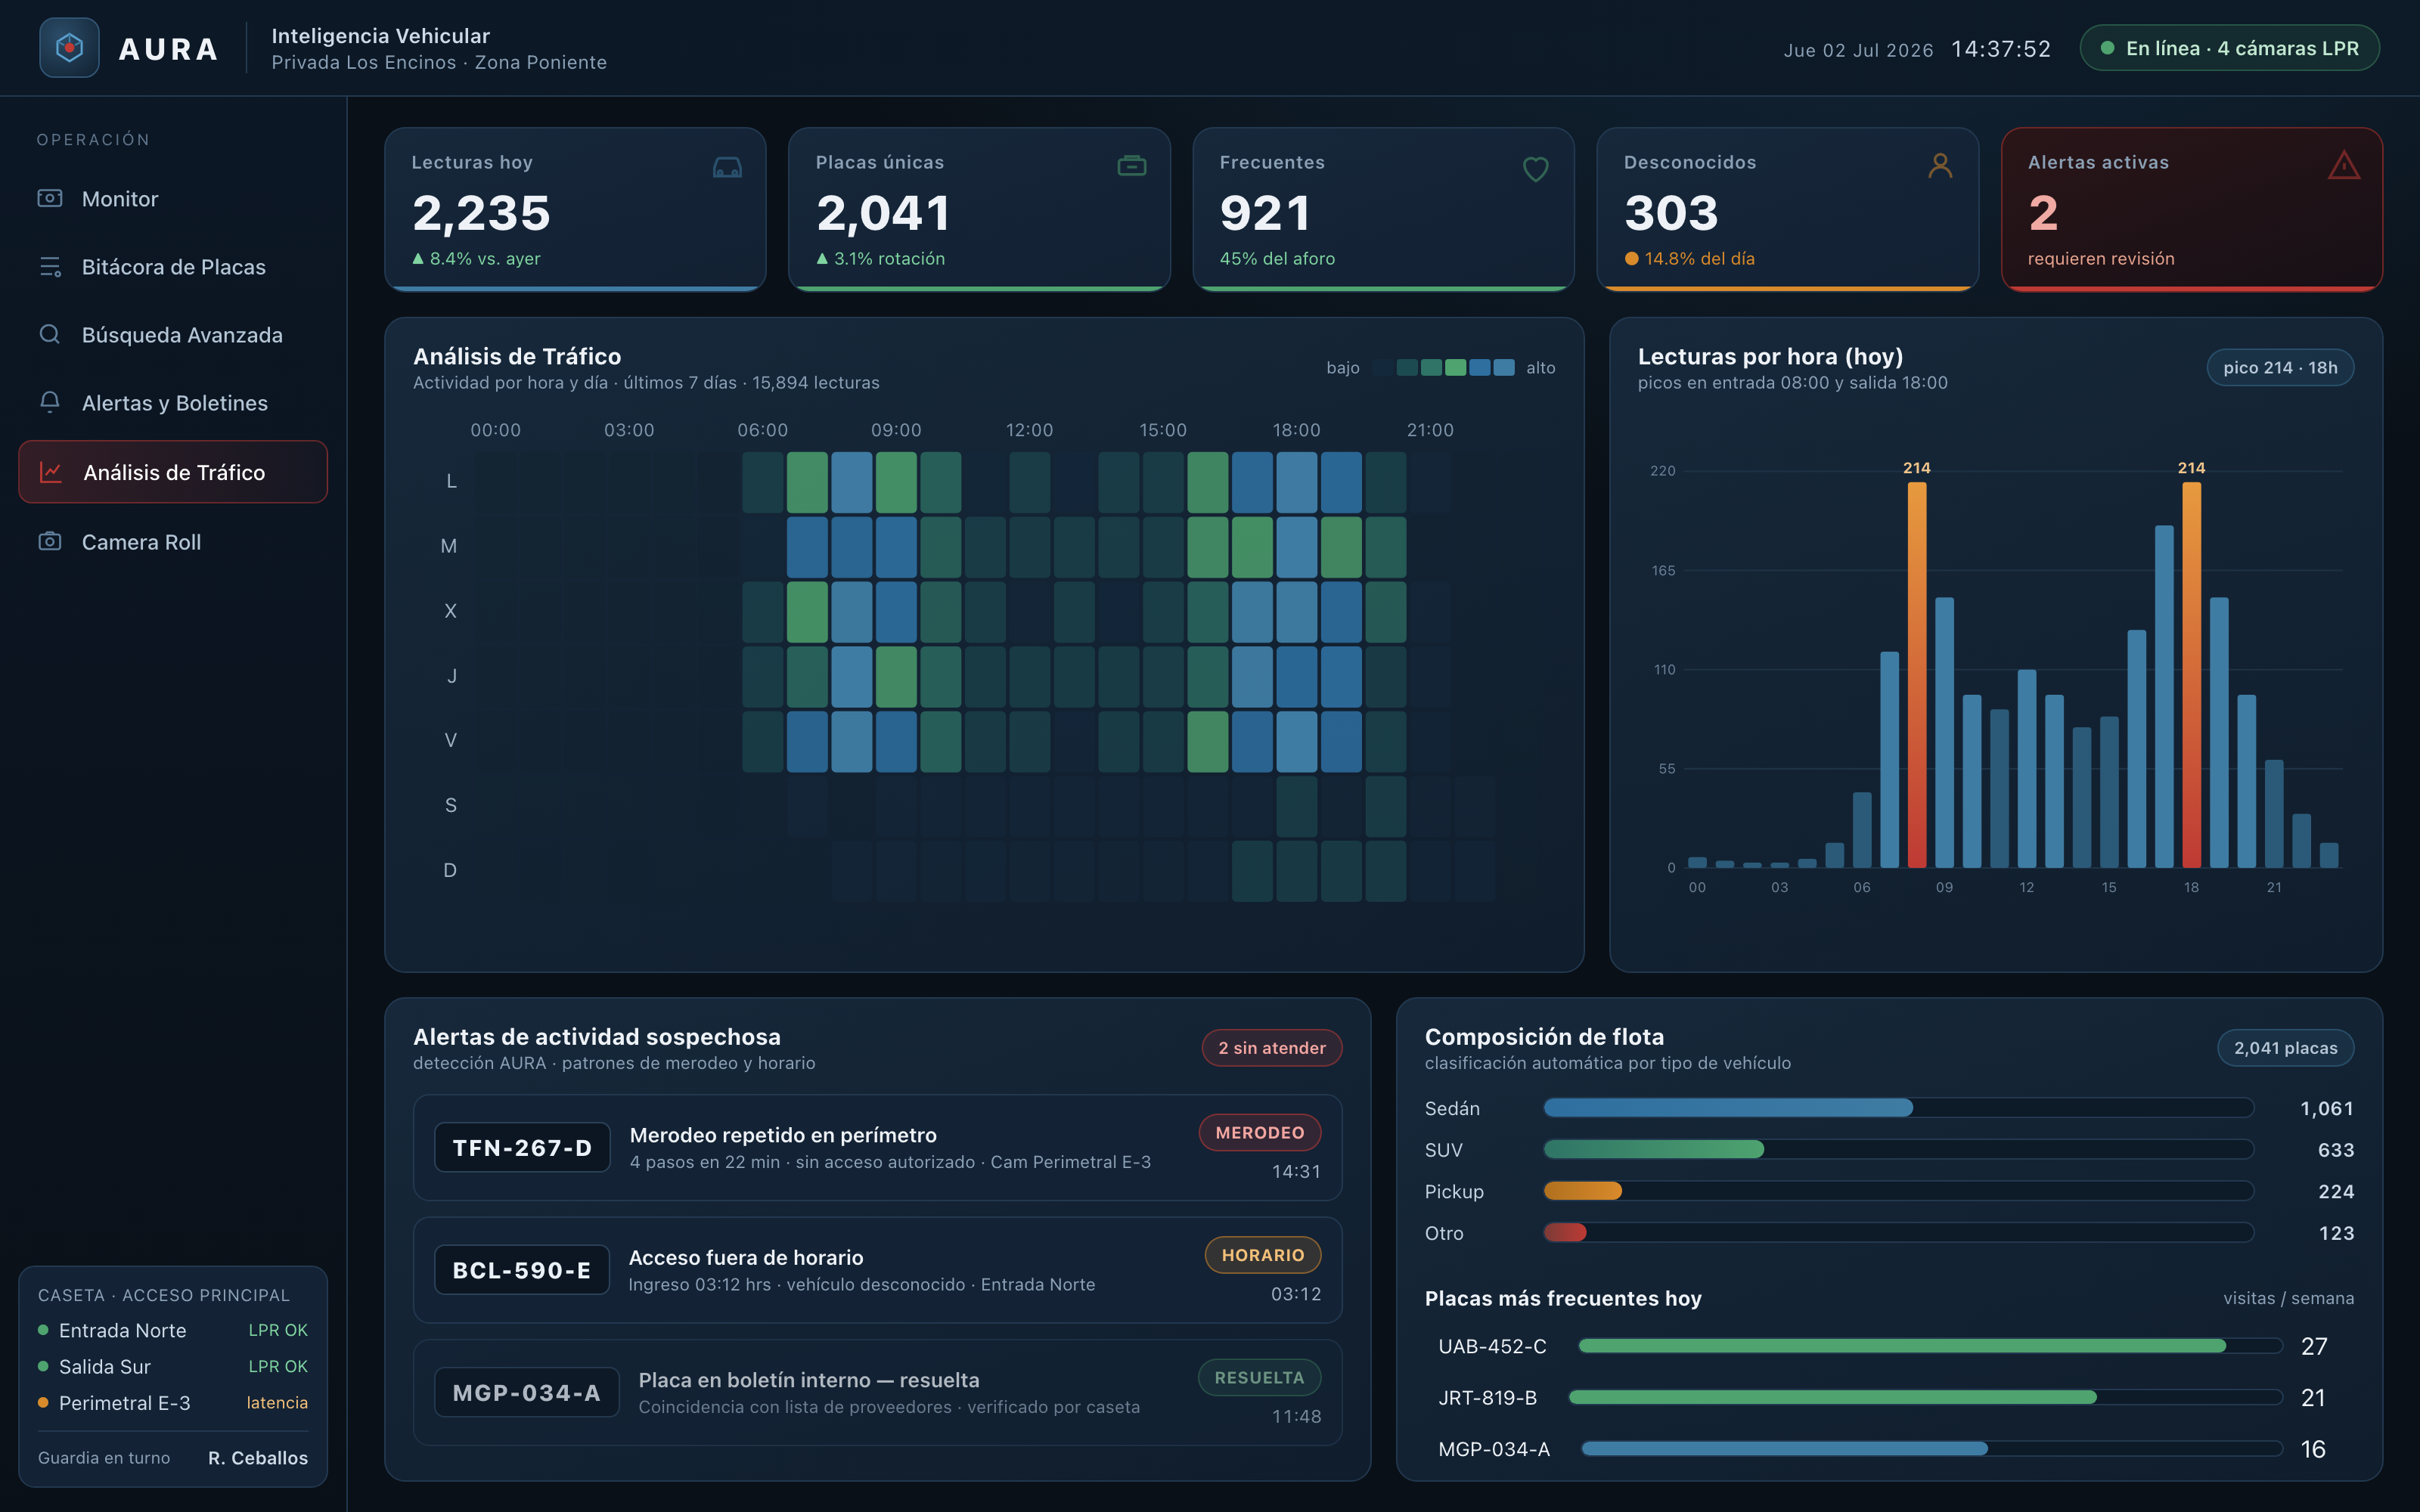The width and height of the screenshot is (2420, 1512).
Task: Open the Desconocidos 303 card
Action: 1787,209
